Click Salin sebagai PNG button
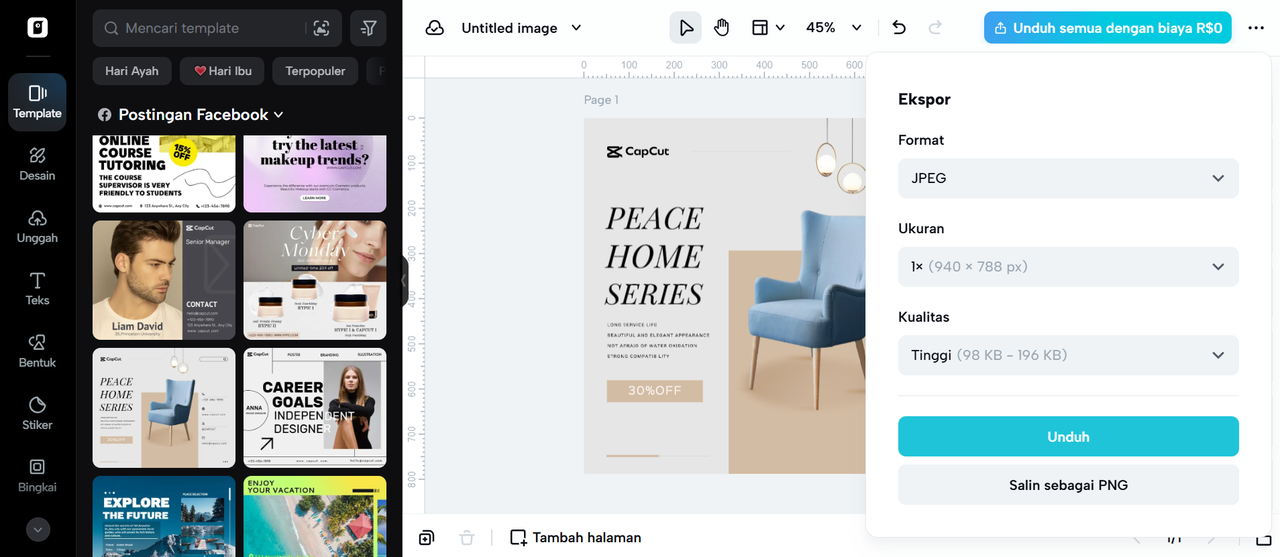 coord(1068,485)
